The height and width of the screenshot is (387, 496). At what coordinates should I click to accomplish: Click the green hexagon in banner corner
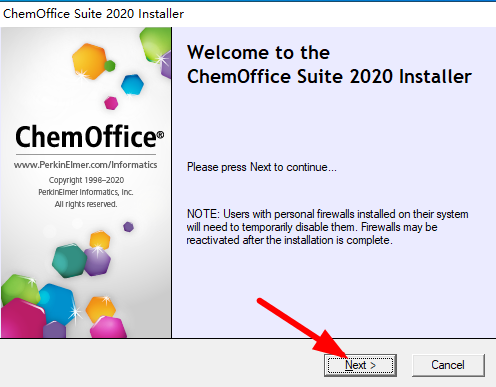coord(155,45)
